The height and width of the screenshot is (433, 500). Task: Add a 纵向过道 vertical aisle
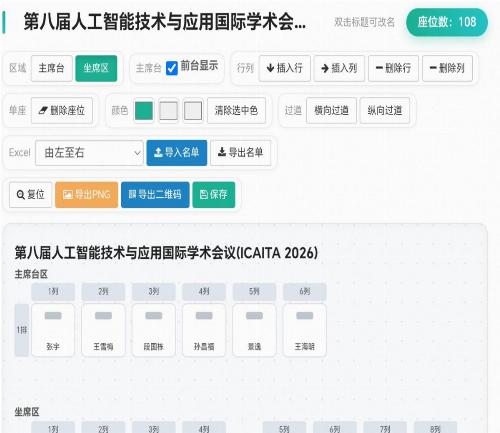click(x=385, y=110)
